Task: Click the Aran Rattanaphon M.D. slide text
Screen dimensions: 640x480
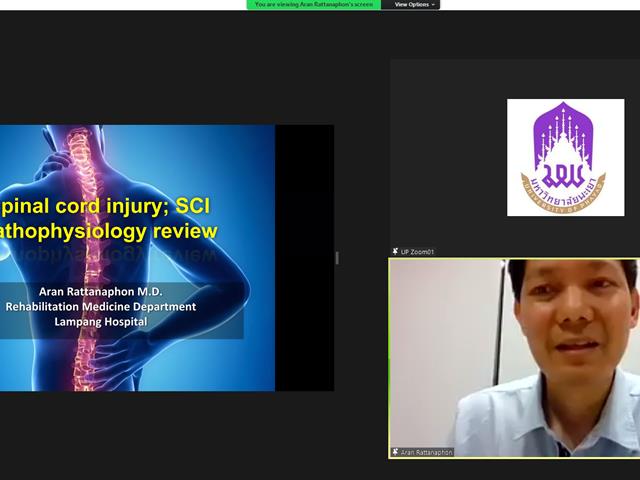Action: tap(100, 291)
